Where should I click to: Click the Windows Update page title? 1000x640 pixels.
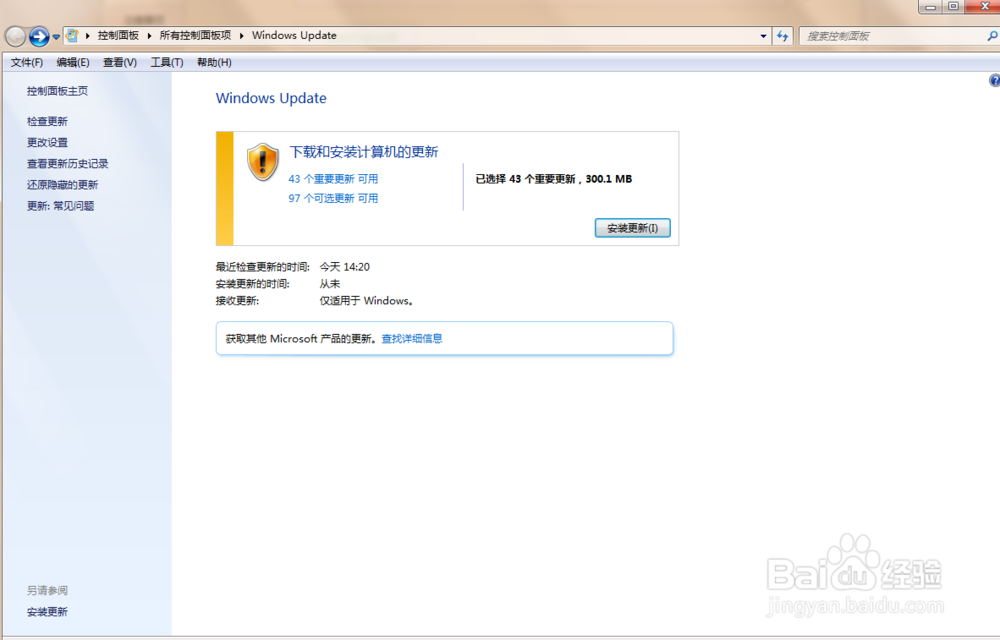271,98
